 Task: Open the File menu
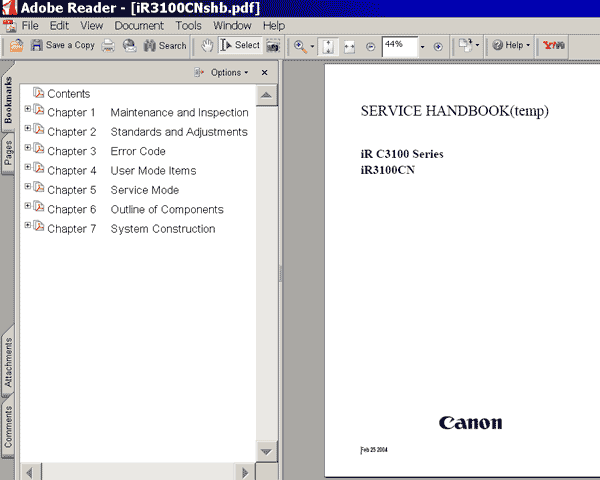[30, 26]
